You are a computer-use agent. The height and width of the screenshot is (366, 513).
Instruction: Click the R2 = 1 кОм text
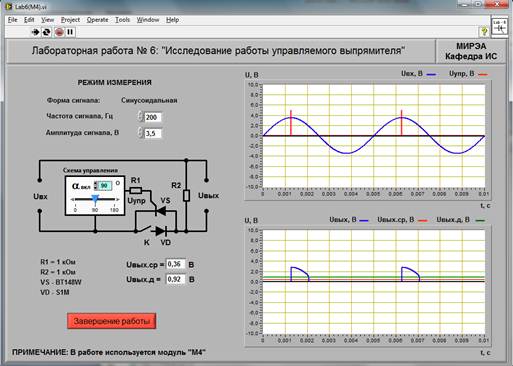(58, 272)
